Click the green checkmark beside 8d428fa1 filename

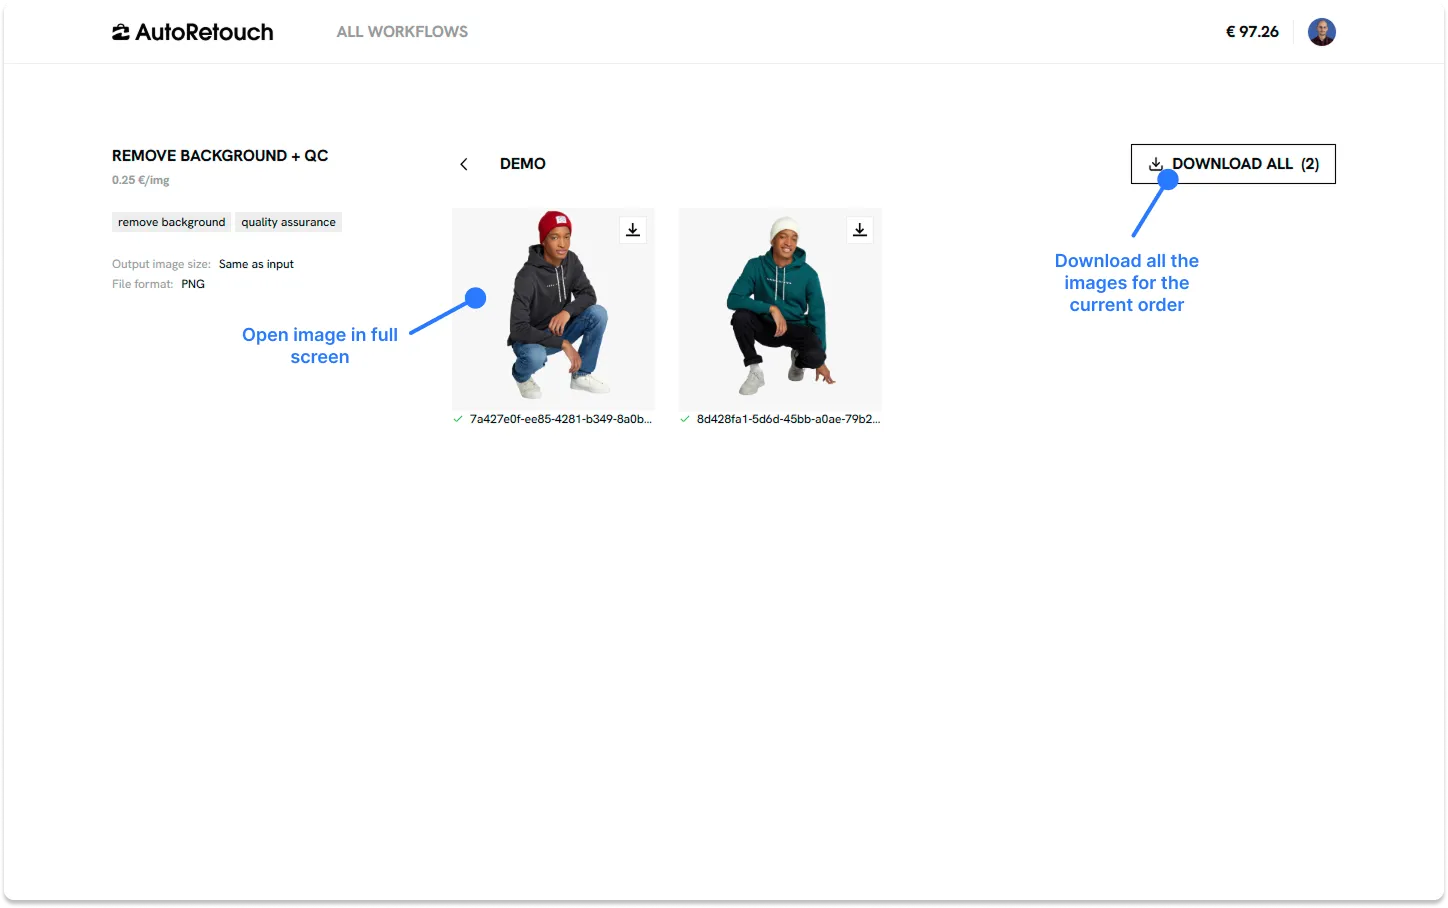[684, 419]
